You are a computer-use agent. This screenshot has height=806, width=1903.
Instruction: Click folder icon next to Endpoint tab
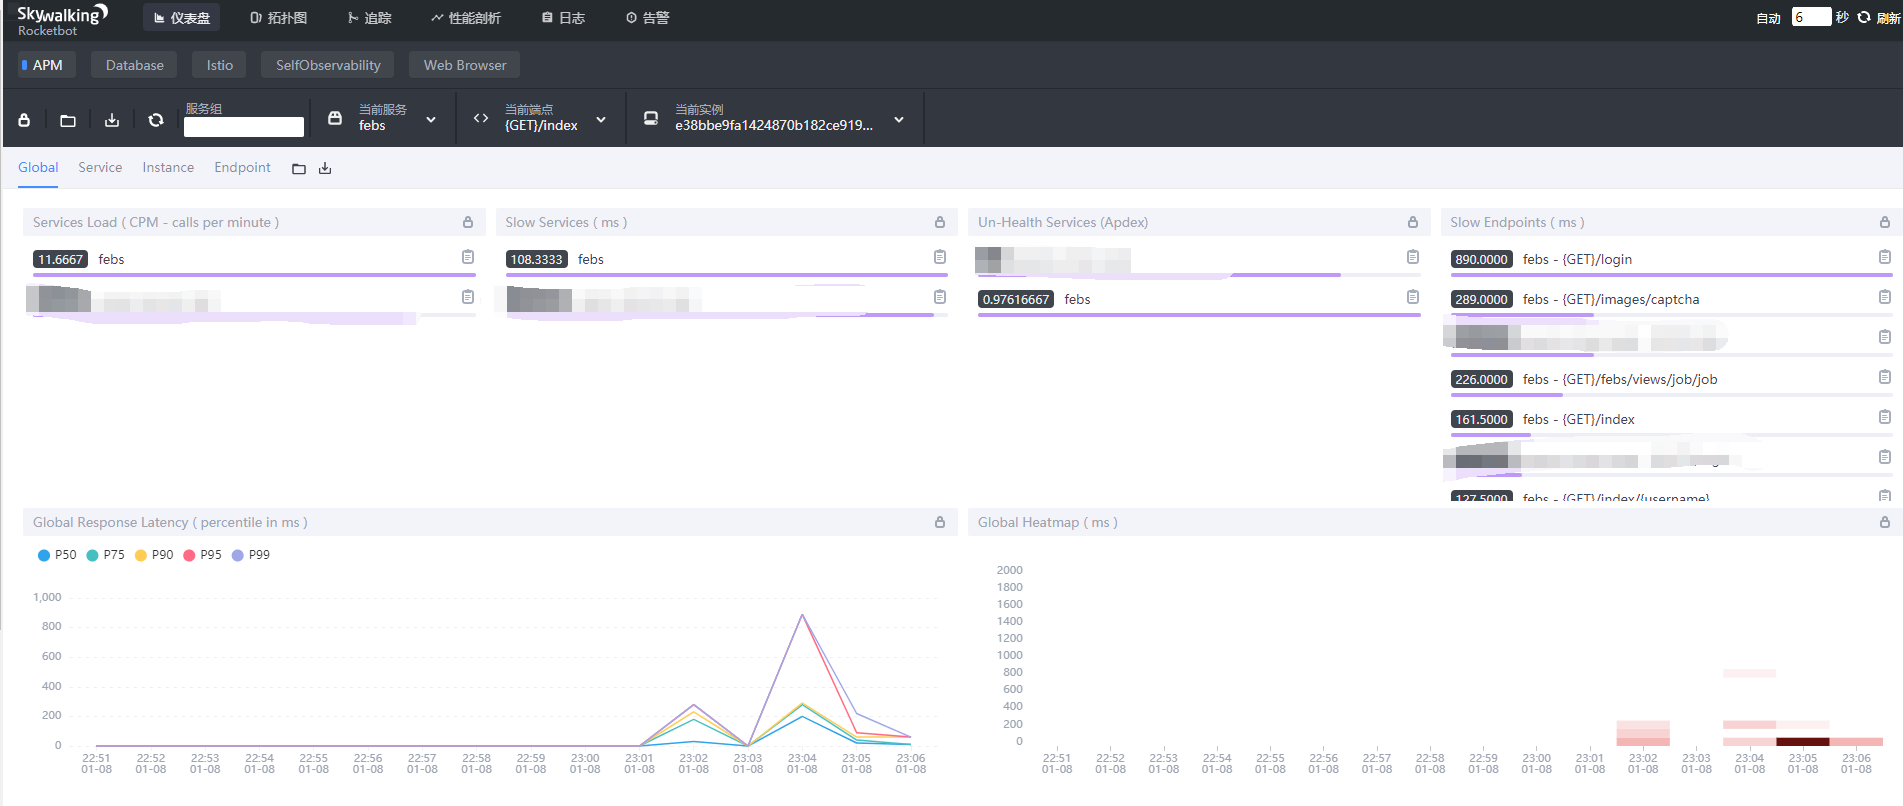coord(299,169)
